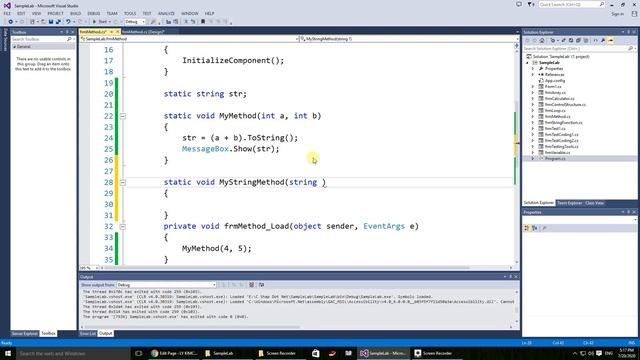Collapse the General group in Toolbox
640x360 pixels.
coord(15,47)
